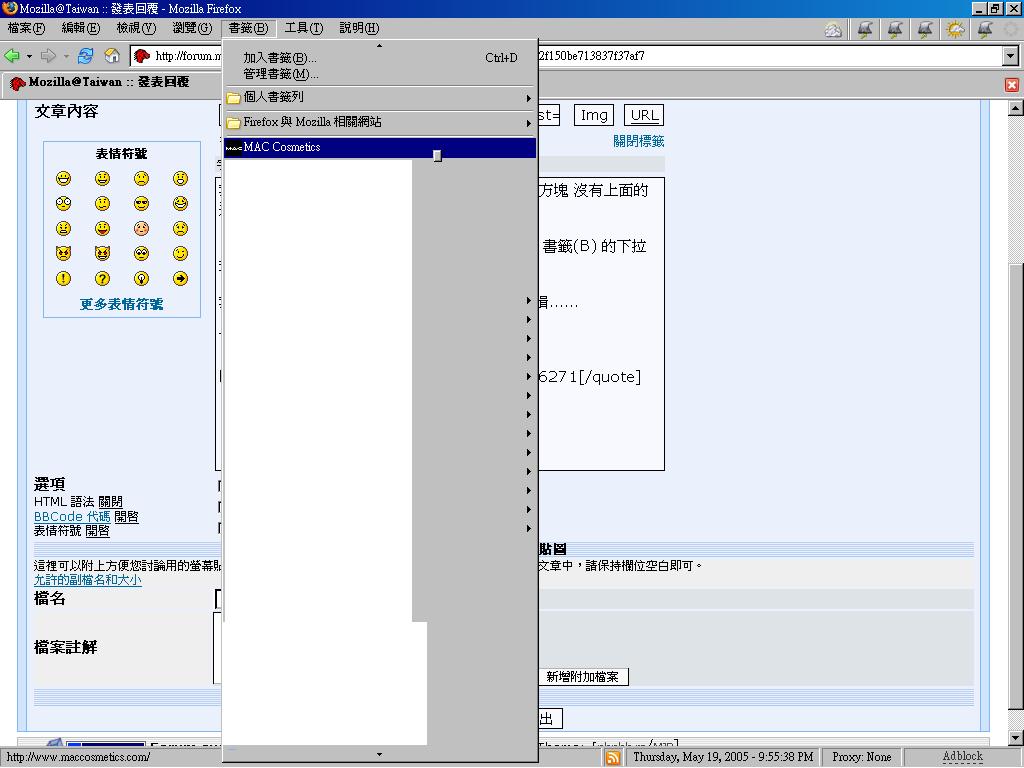Image resolution: width=1024 pixels, height=768 pixels.
Task: Click the grayed Forward arrow button
Action: pyautogui.click(x=48, y=56)
